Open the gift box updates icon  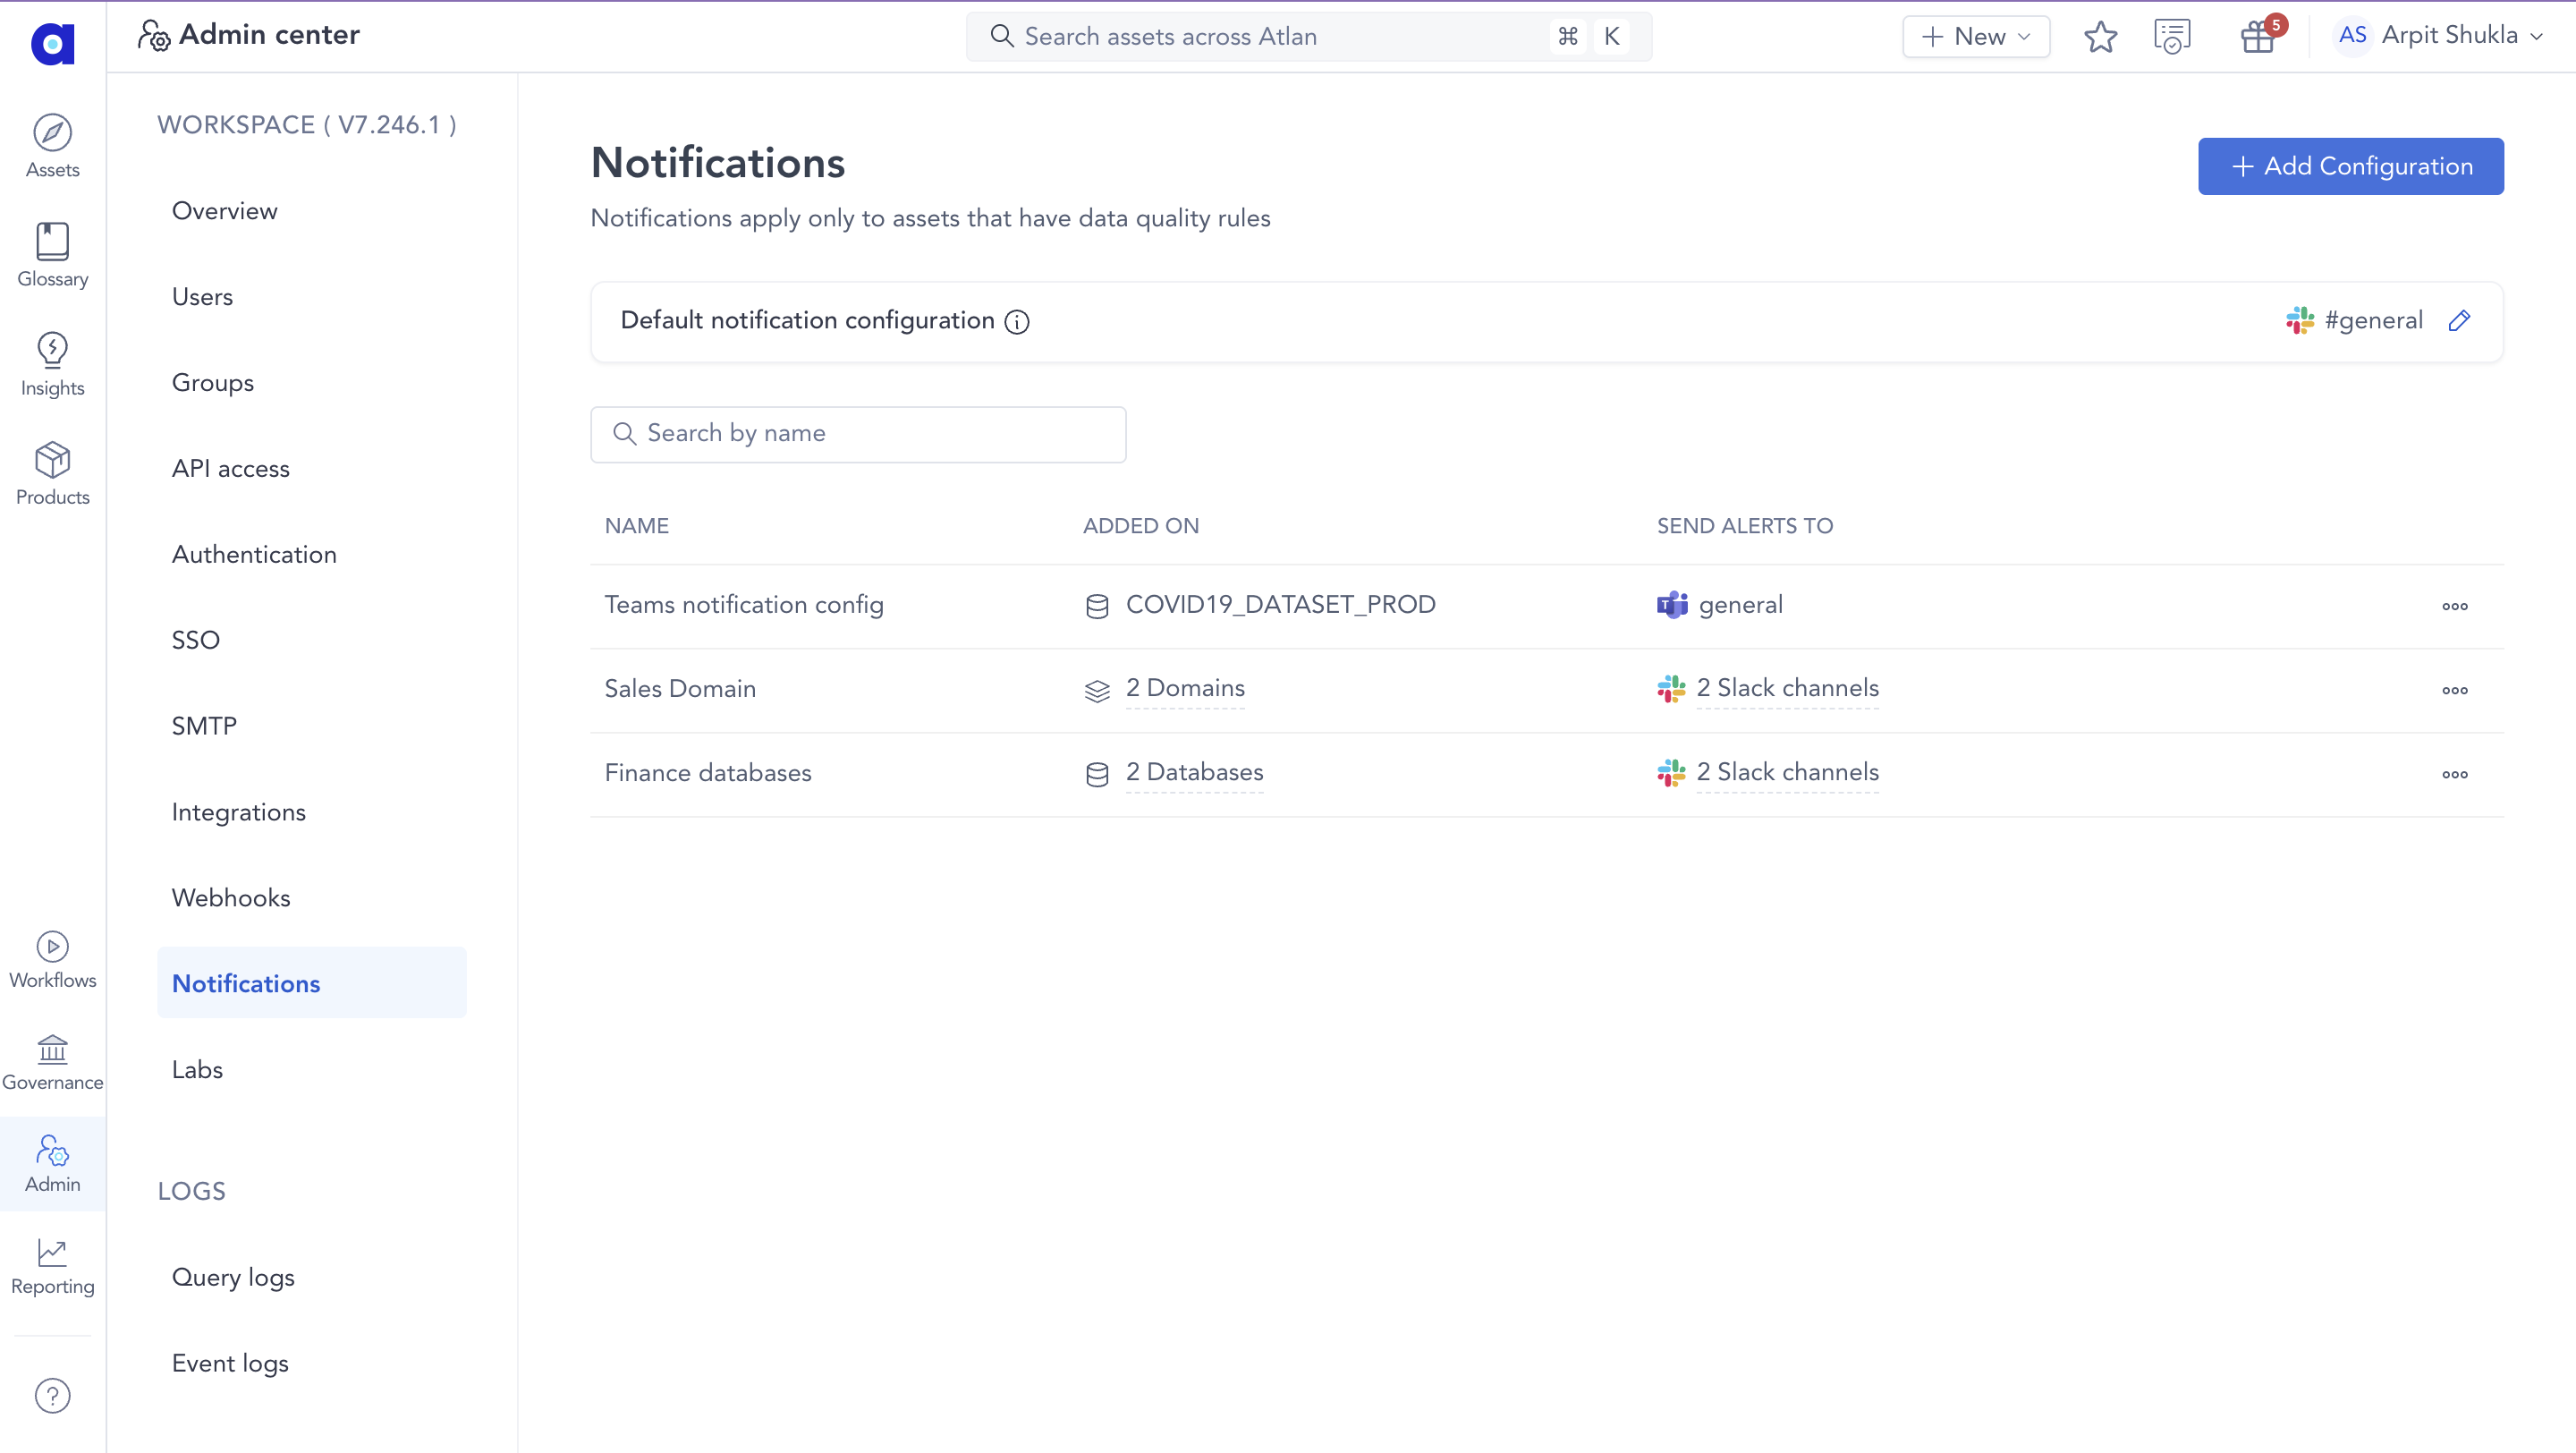click(2257, 37)
